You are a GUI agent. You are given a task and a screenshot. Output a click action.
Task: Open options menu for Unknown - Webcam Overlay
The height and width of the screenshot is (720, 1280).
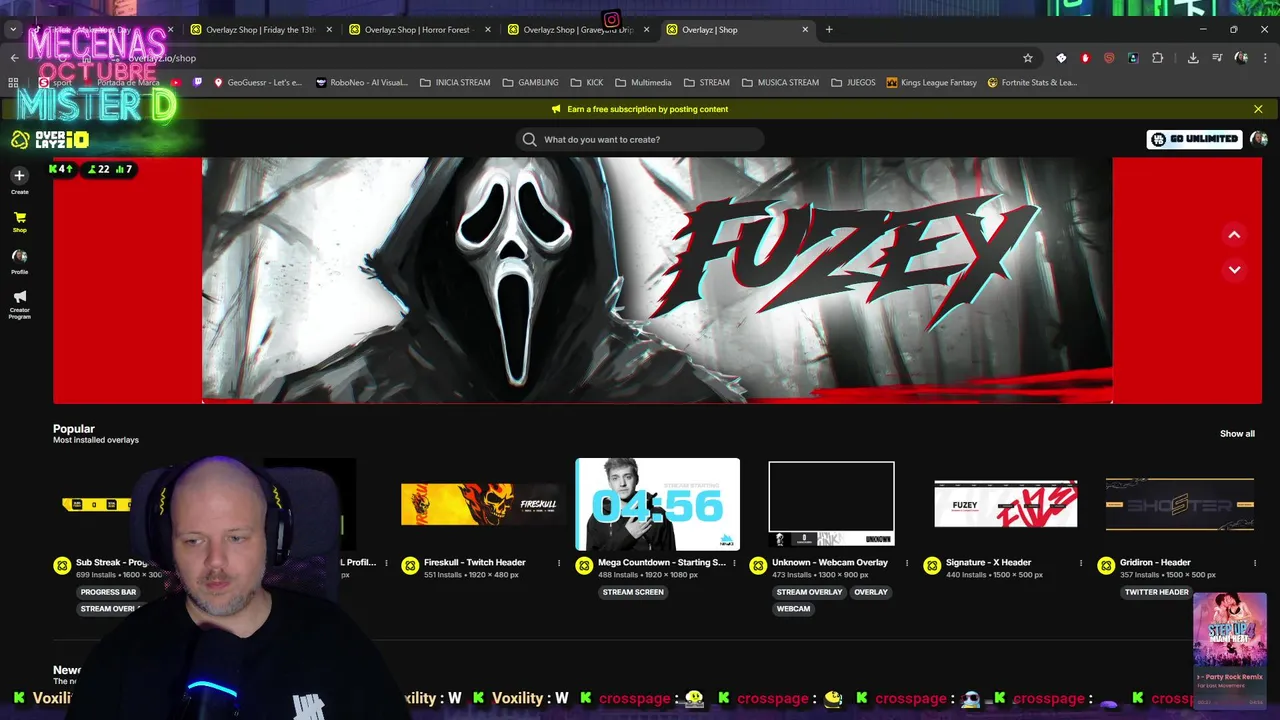click(907, 563)
